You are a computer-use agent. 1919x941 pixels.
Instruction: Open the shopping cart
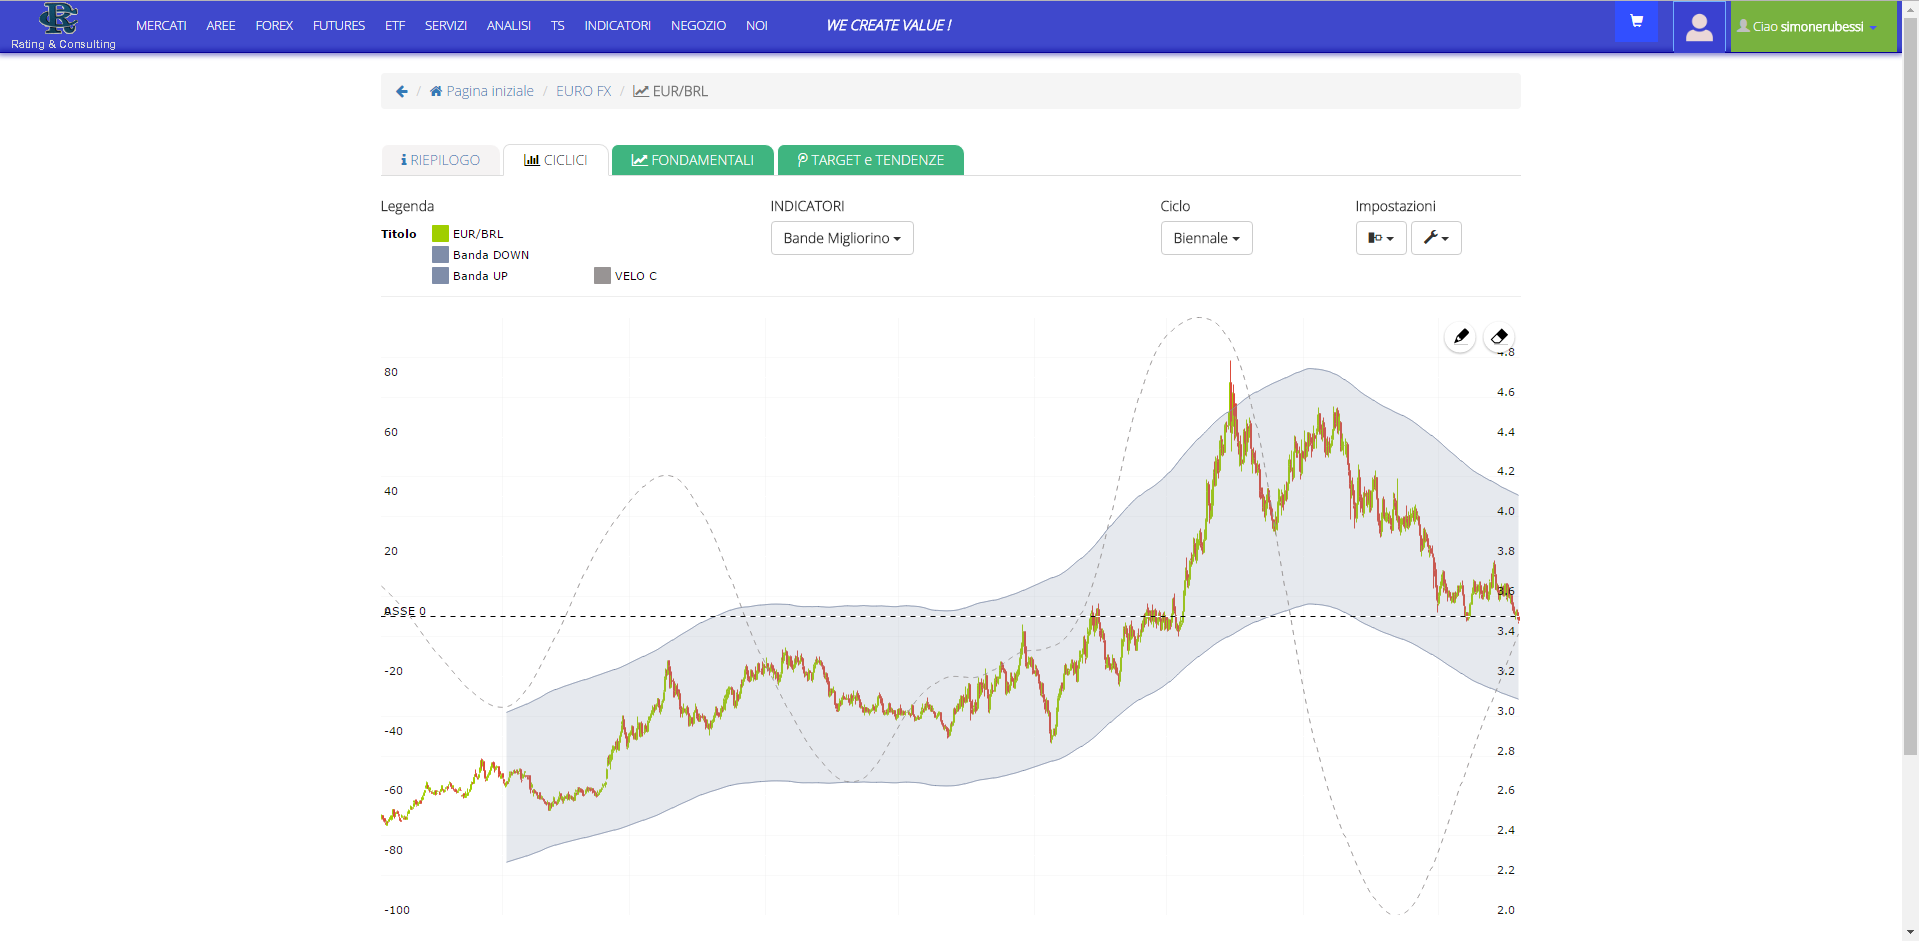(x=1636, y=21)
